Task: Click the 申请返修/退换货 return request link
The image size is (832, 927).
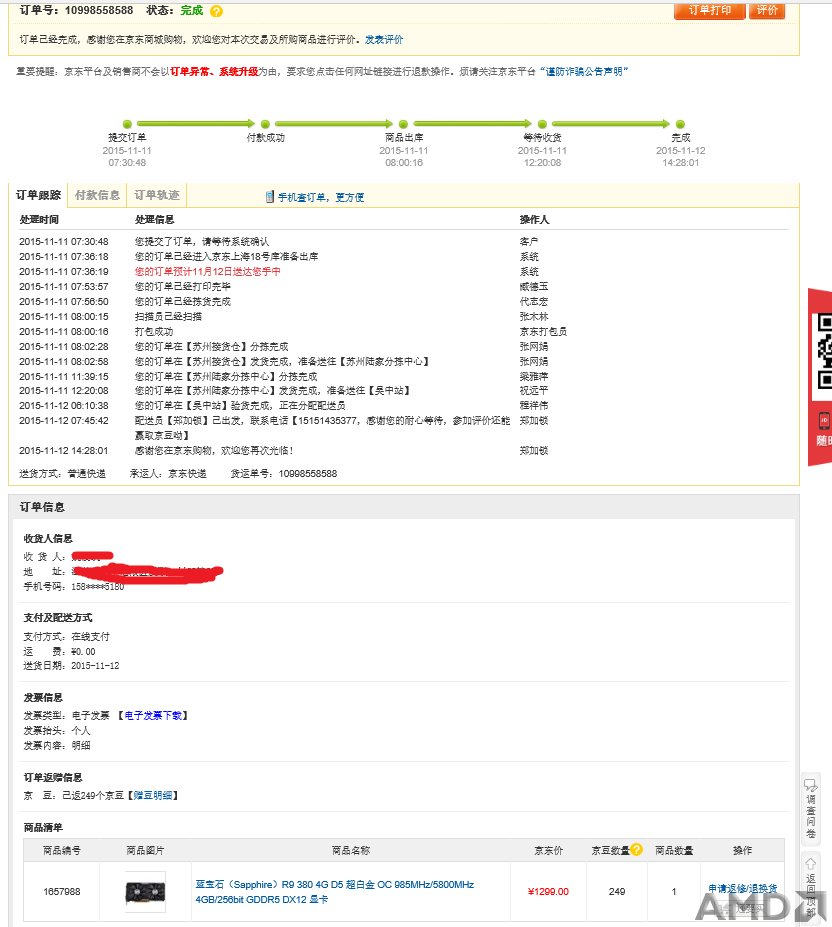Action: pyautogui.click(x=743, y=889)
